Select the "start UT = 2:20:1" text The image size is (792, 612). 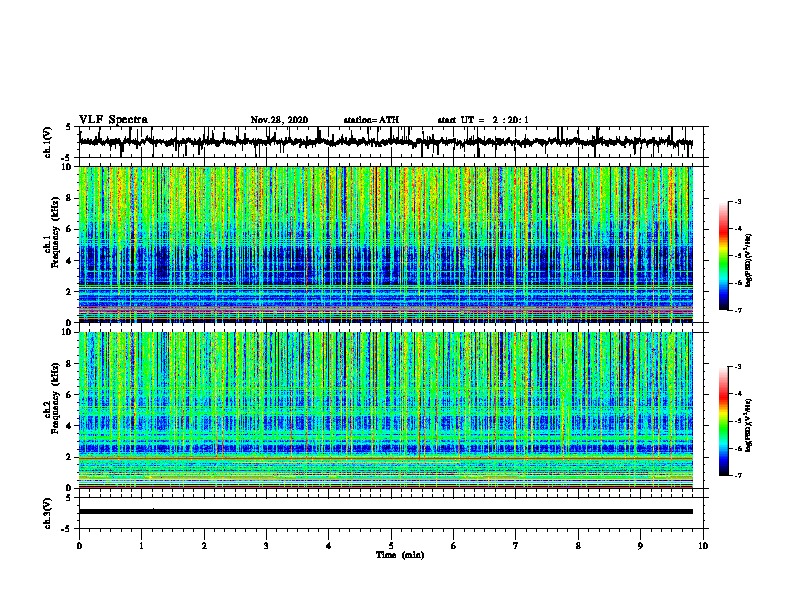[x=483, y=120]
